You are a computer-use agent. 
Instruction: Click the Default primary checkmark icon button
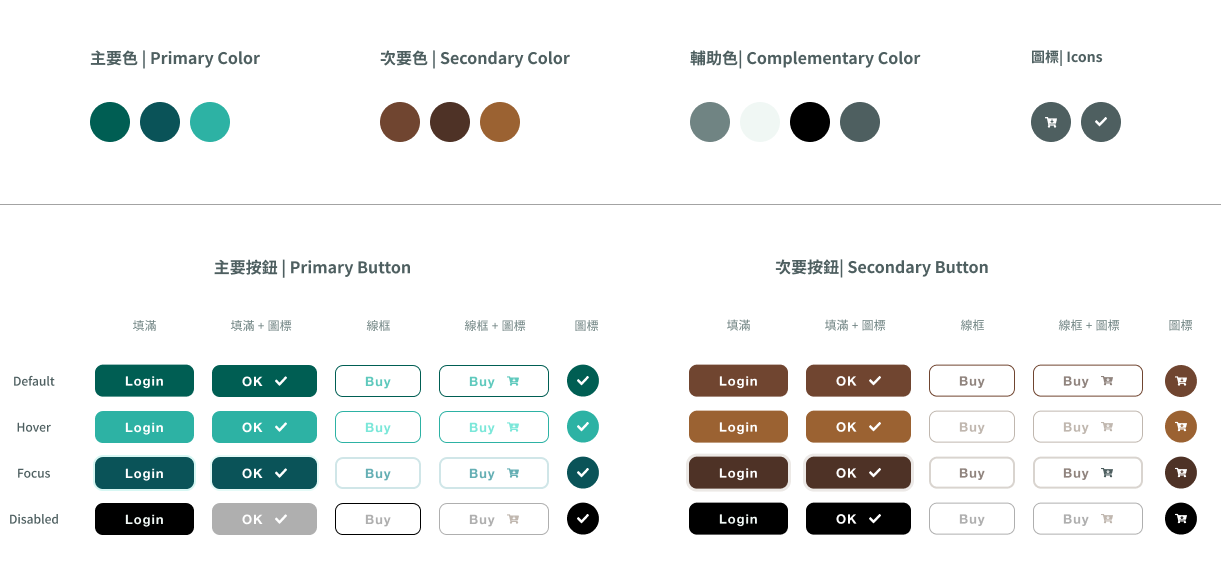click(x=583, y=381)
